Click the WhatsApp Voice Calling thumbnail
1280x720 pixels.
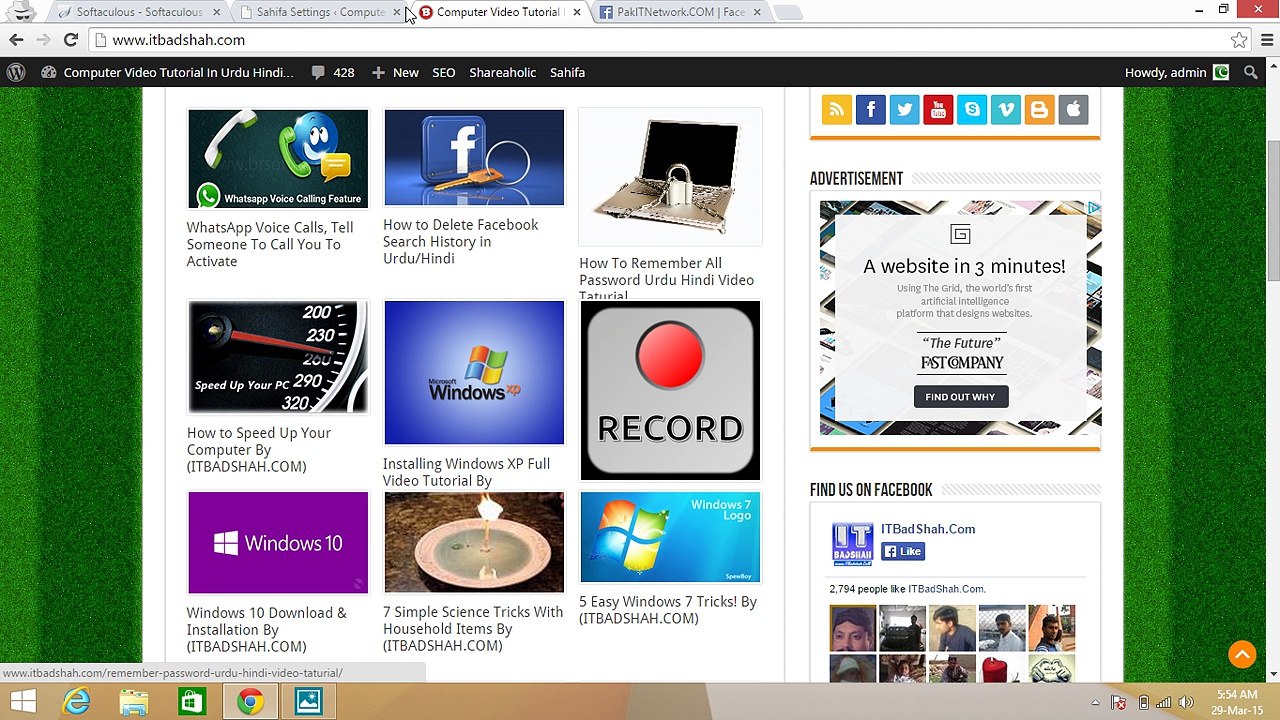tap(278, 159)
